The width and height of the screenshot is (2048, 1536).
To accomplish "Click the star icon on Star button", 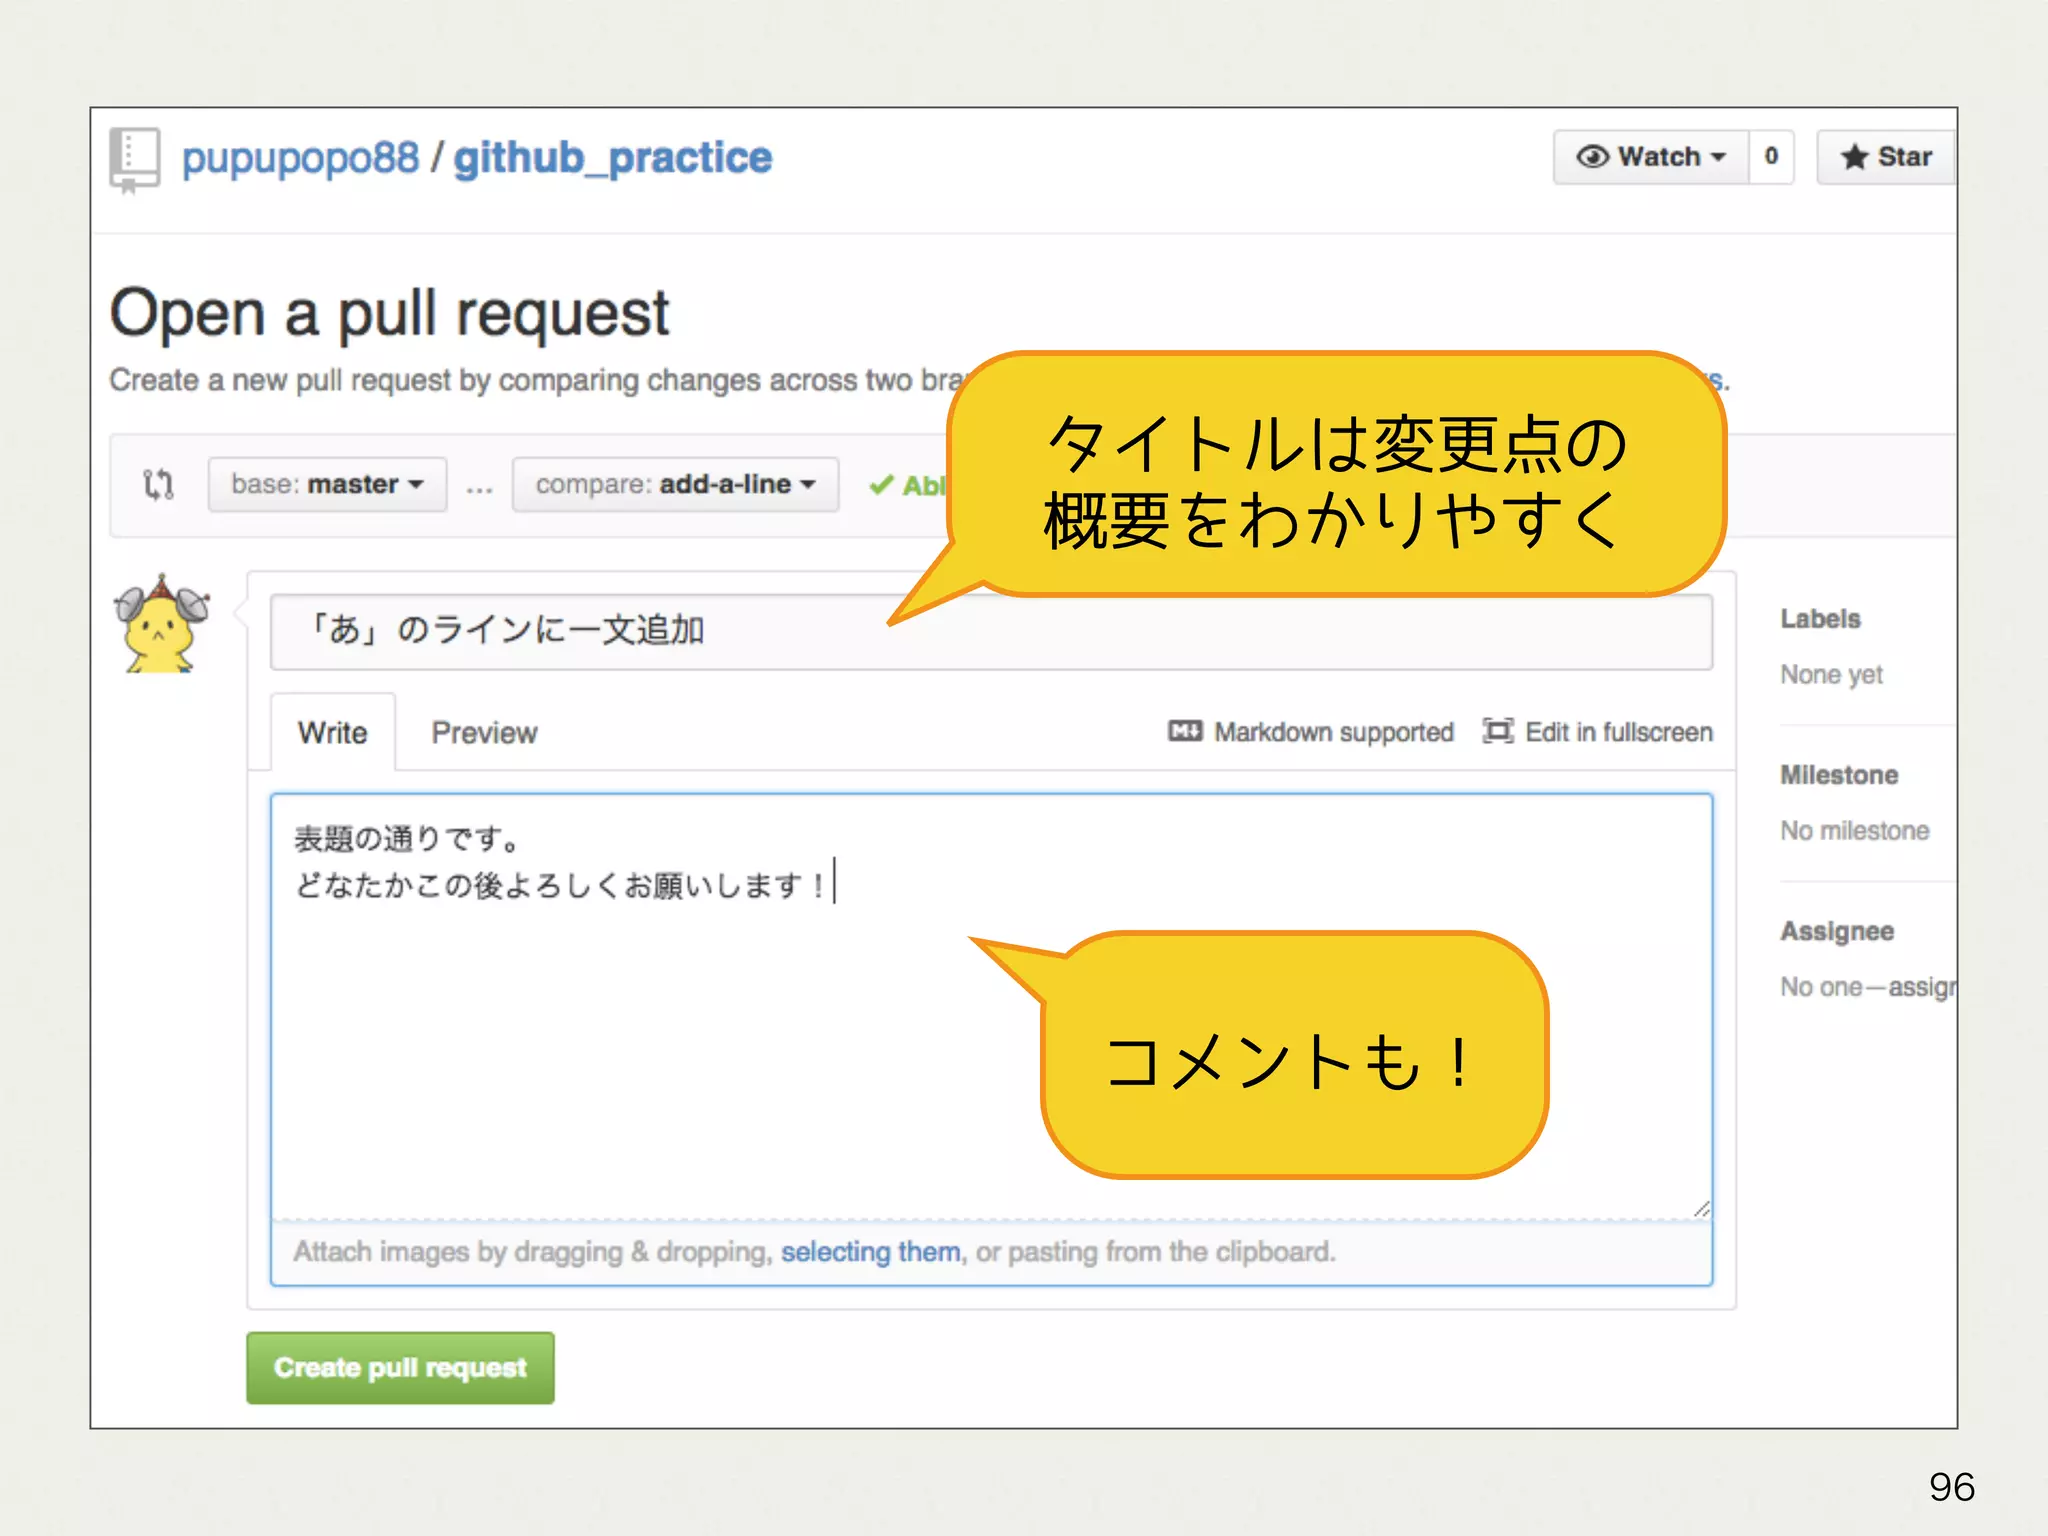I will (x=1854, y=157).
